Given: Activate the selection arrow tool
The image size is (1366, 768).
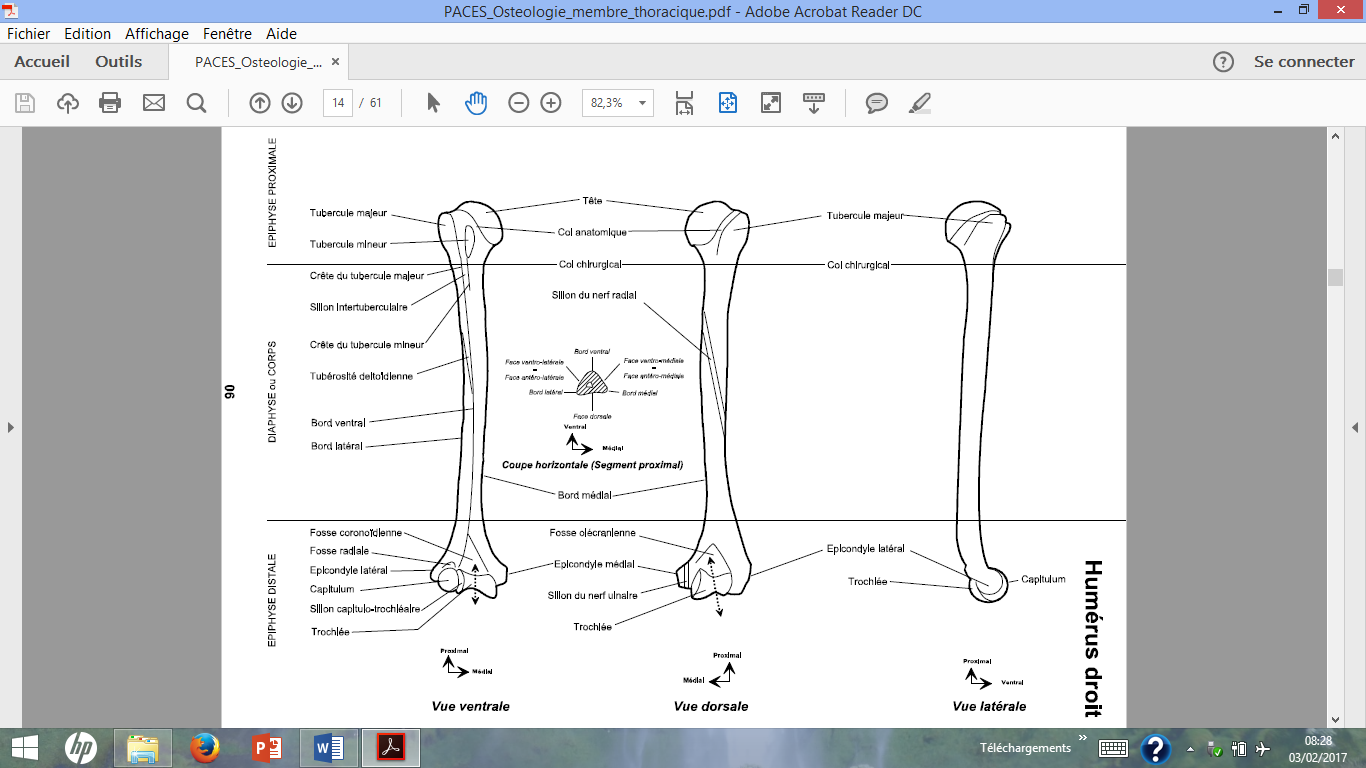Looking at the screenshot, I should (433, 103).
